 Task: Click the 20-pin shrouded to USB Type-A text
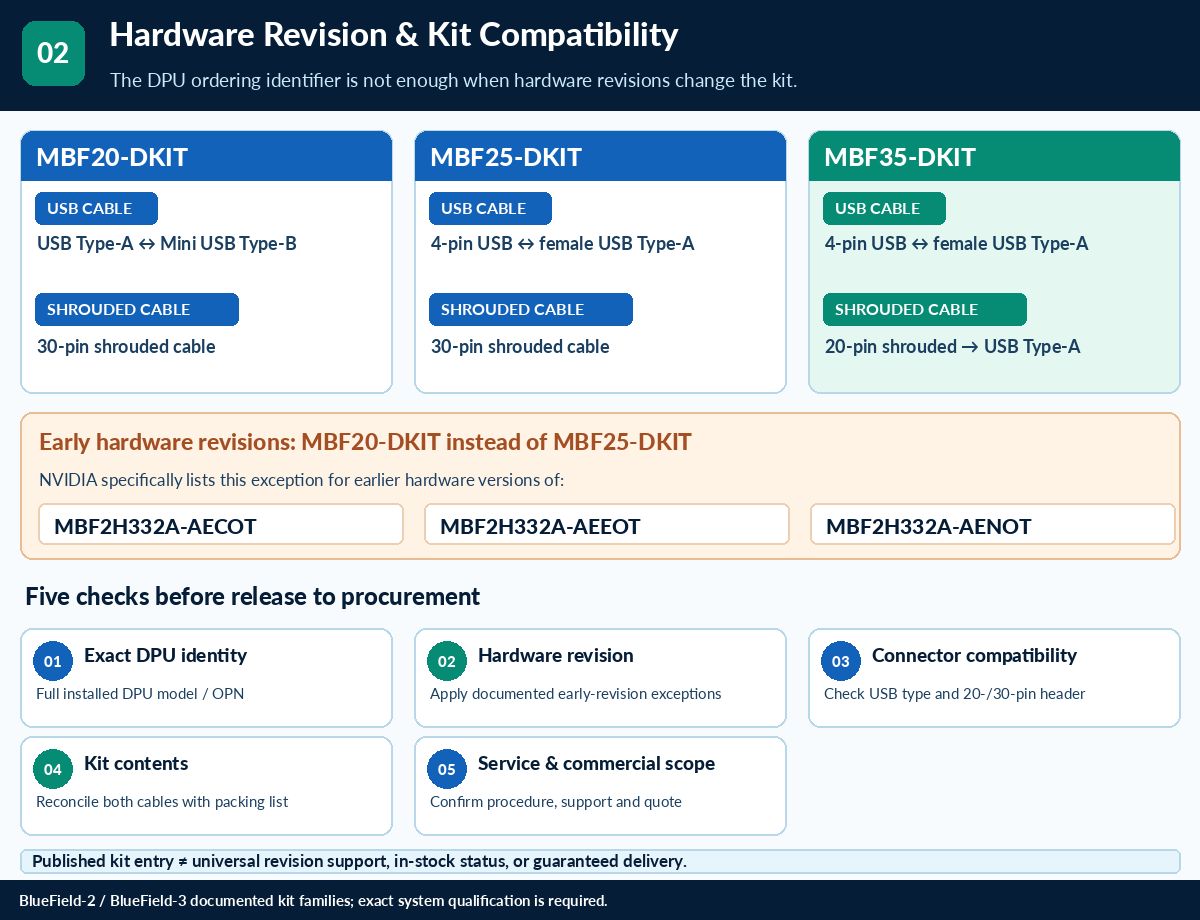click(x=952, y=347)
